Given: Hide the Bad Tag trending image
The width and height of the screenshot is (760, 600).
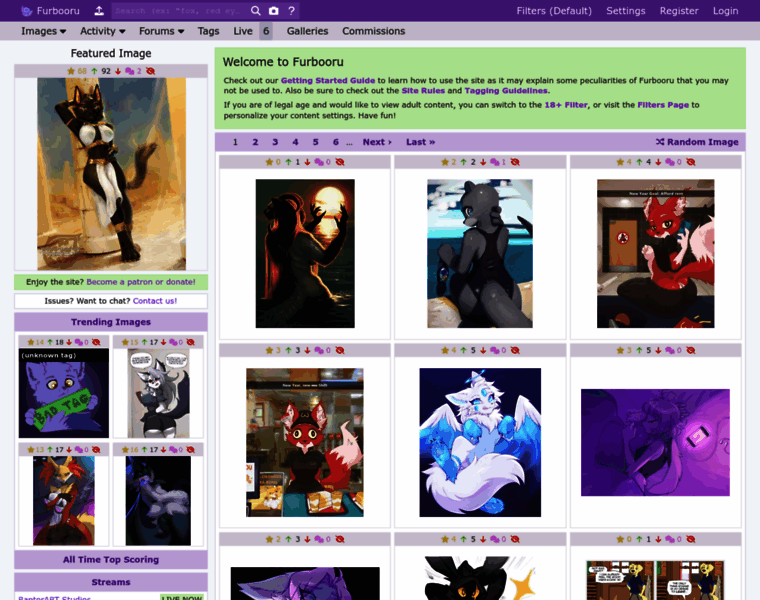Looking at the screenshot, I should (96, 342).
